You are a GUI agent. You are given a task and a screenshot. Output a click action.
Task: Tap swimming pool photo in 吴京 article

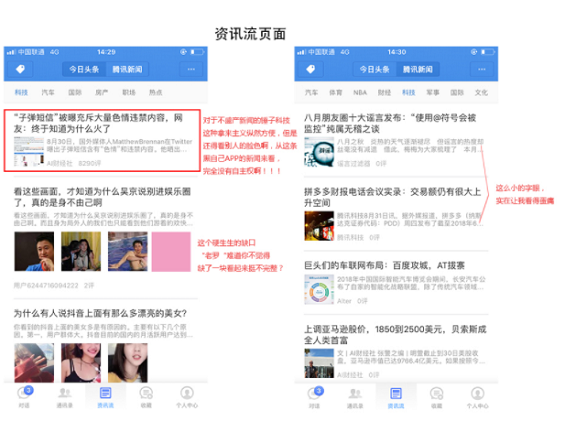tap(128, 252)
